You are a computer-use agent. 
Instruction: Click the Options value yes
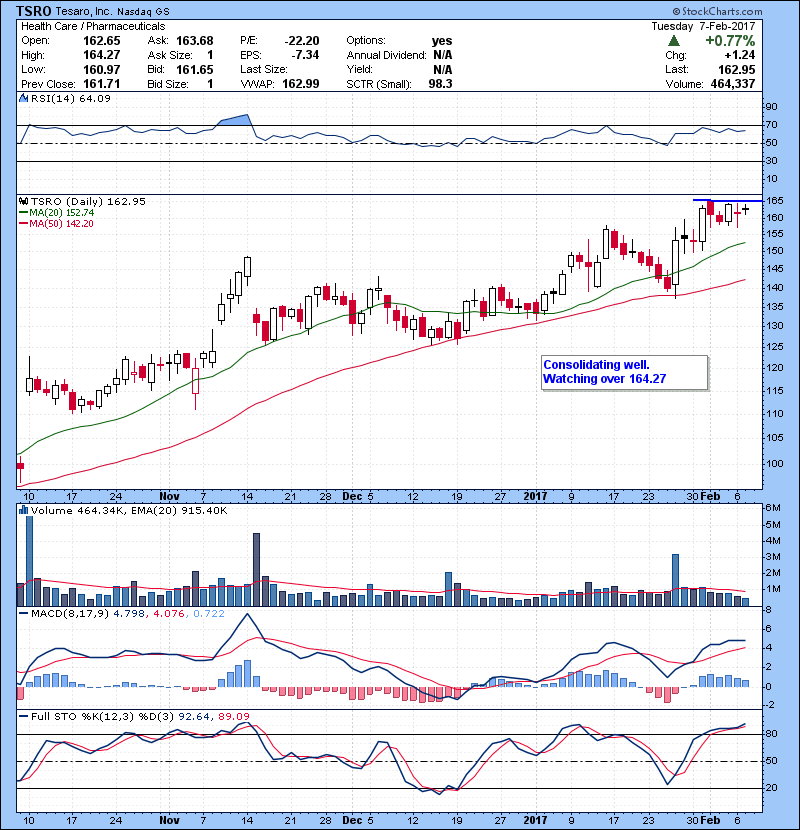point(442,41)
